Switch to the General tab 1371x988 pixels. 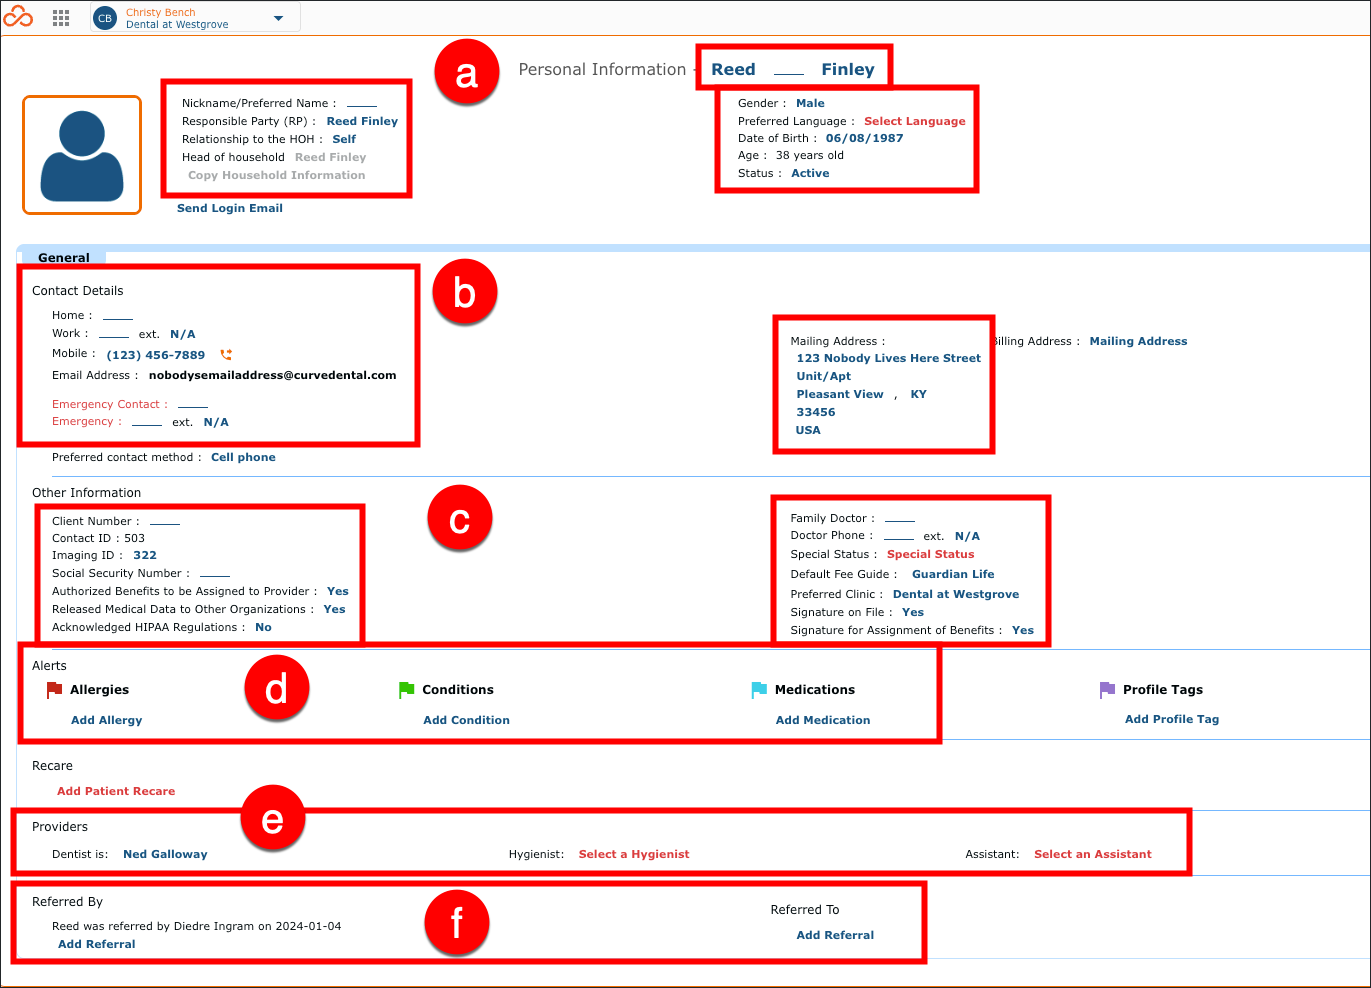pyautogui.click(x=64, y=257)
